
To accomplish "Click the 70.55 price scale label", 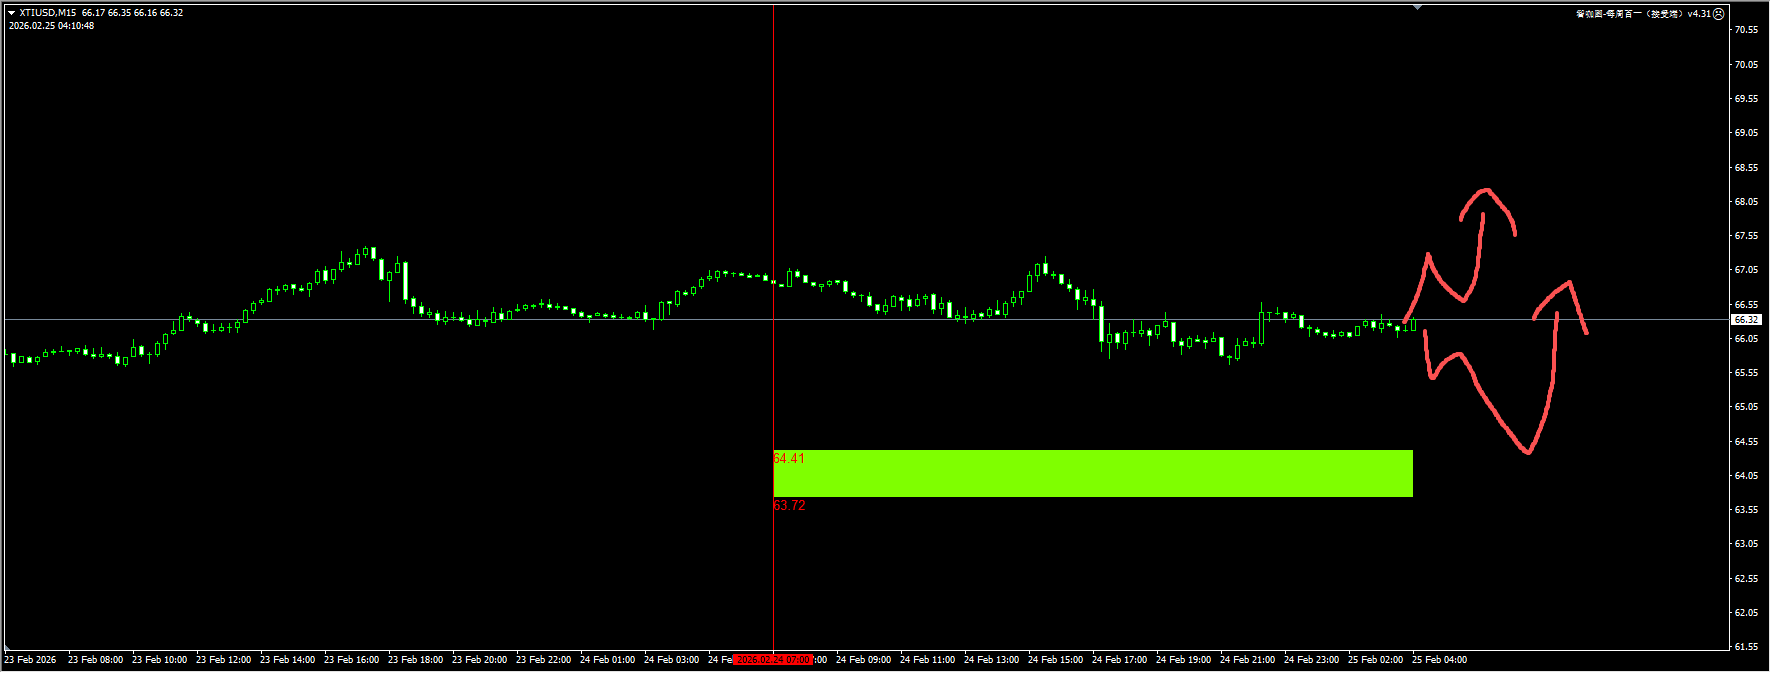I will (x=1746, y=30).
